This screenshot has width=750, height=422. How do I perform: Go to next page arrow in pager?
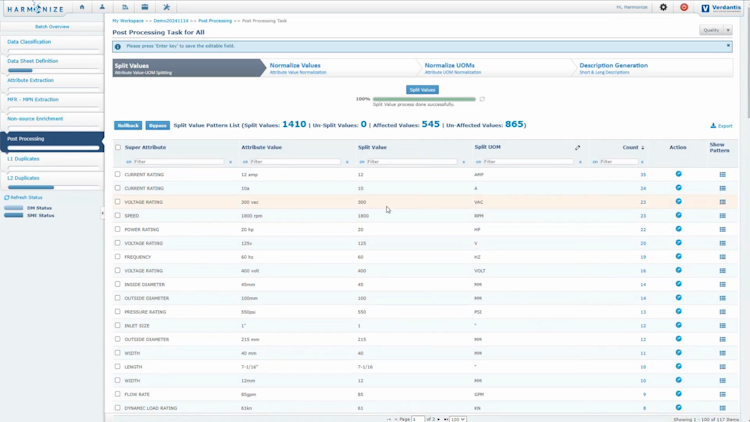click(439, 419)
